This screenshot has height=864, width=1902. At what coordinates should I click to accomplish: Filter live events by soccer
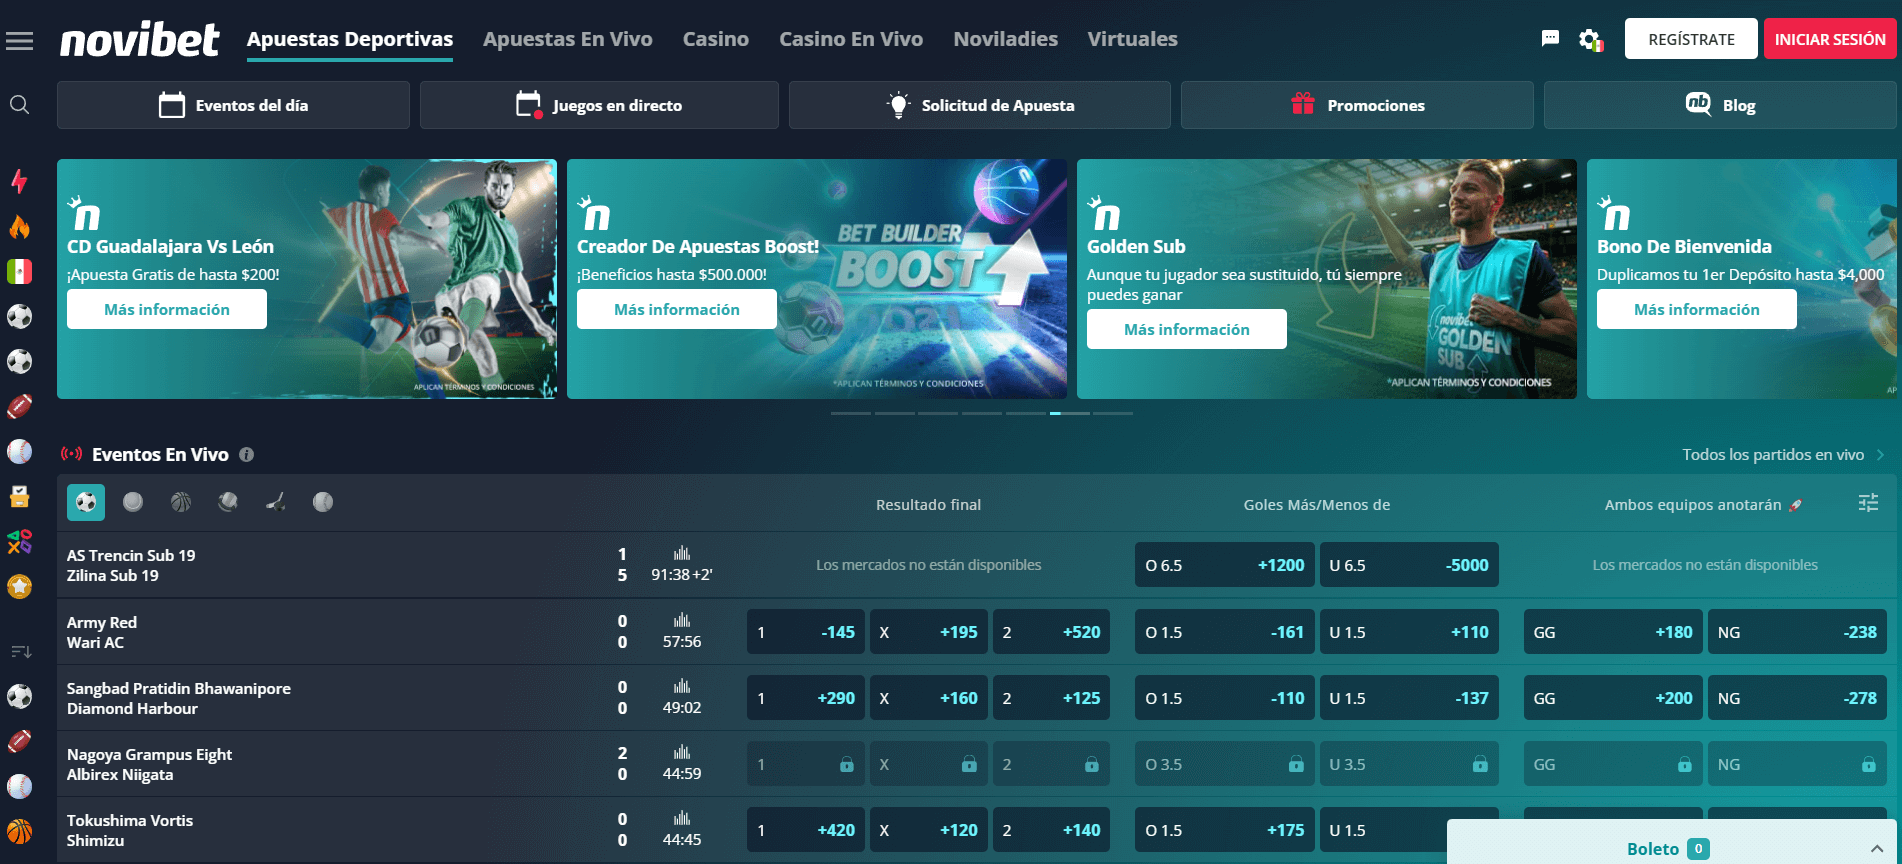coord(86,502)
